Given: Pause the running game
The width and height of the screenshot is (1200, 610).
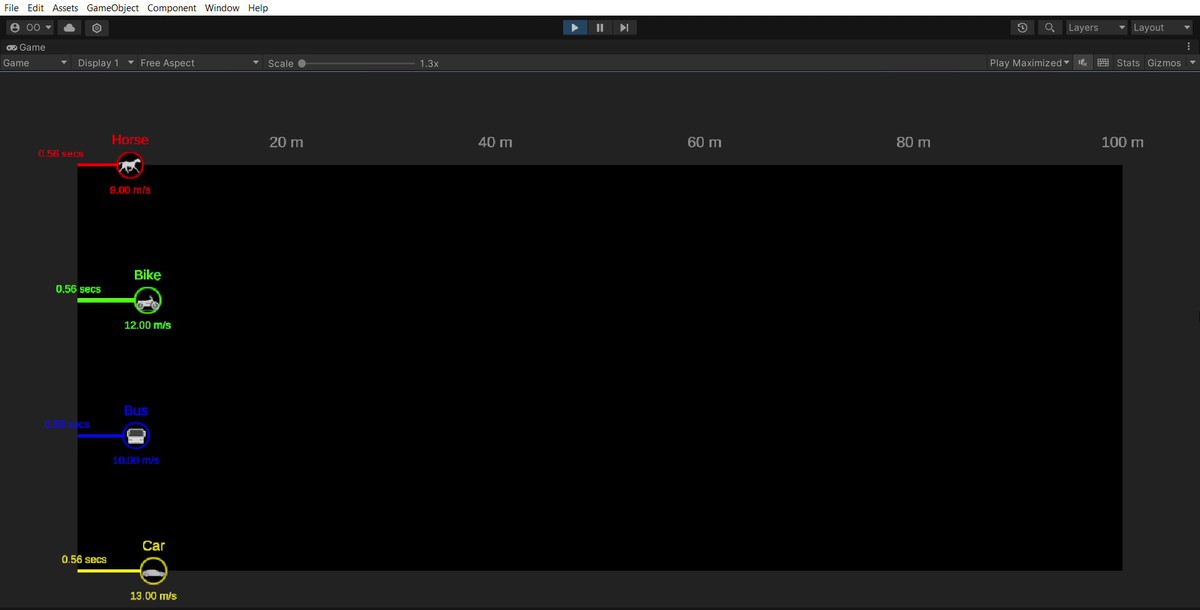Looking at the screenshot, I should coord(599,28).
